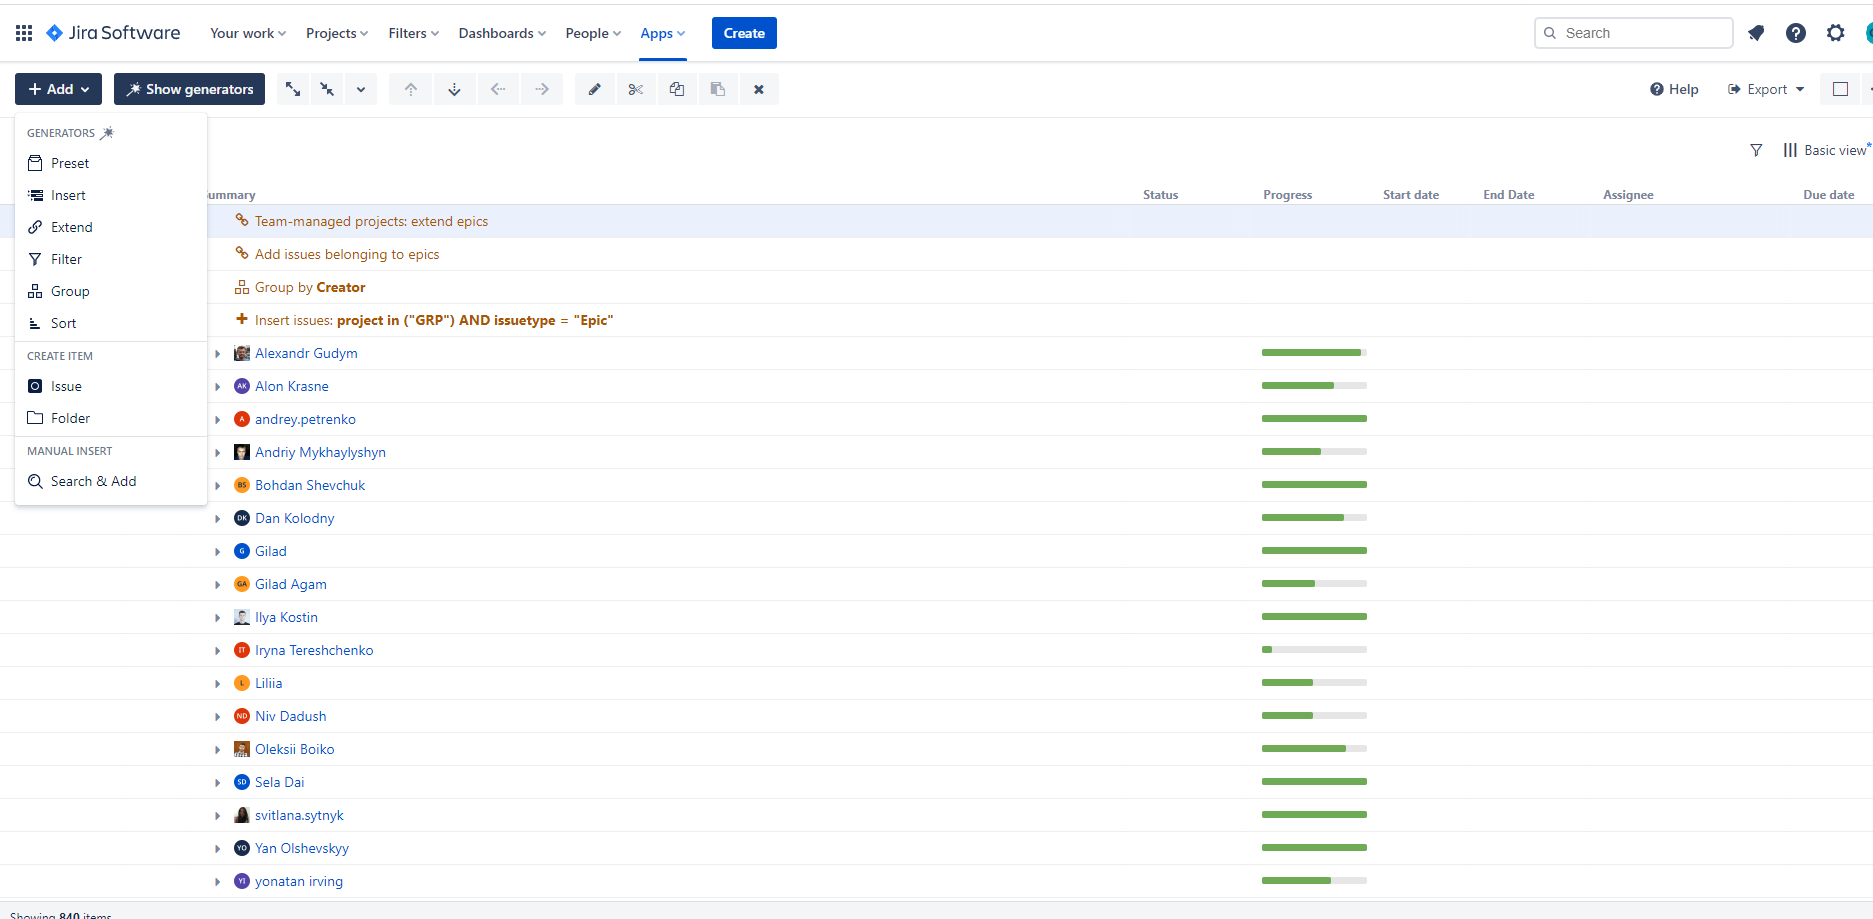Move item down with the down arrow icon
This screenshot has width=1873, height=919.
(x=454, y=89)
